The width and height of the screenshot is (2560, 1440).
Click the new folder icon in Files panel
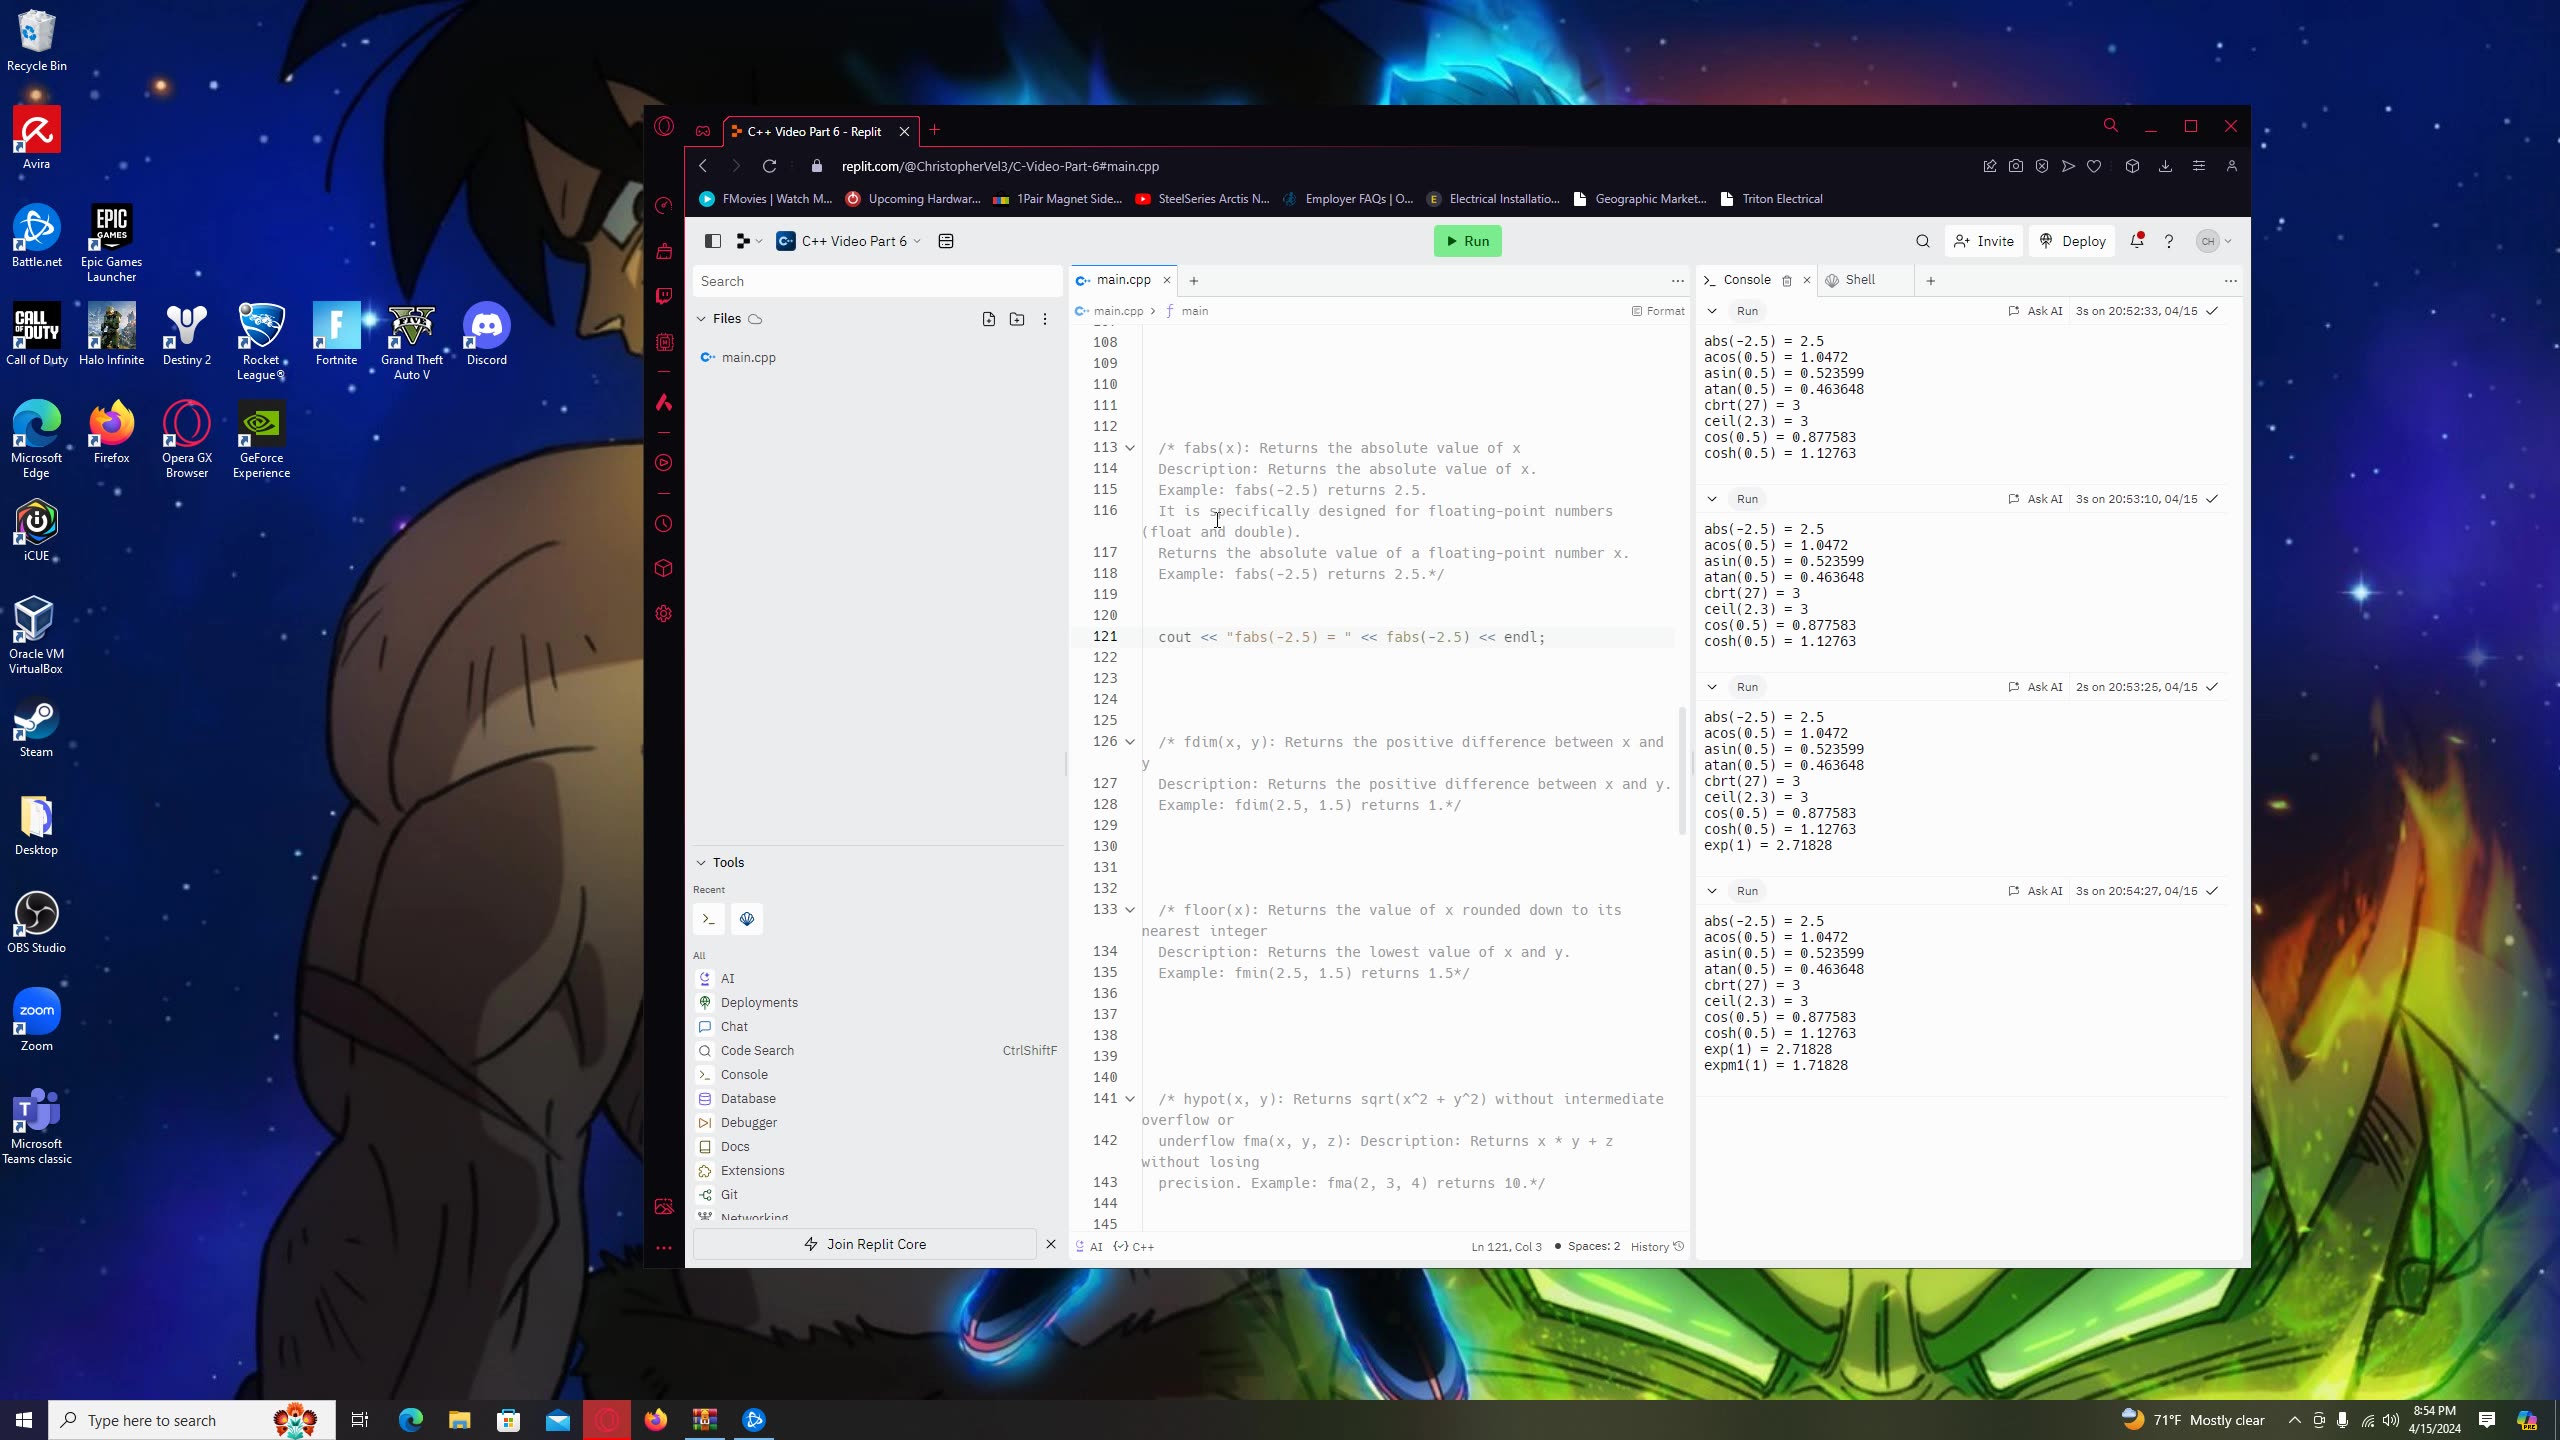point(1016,319)
